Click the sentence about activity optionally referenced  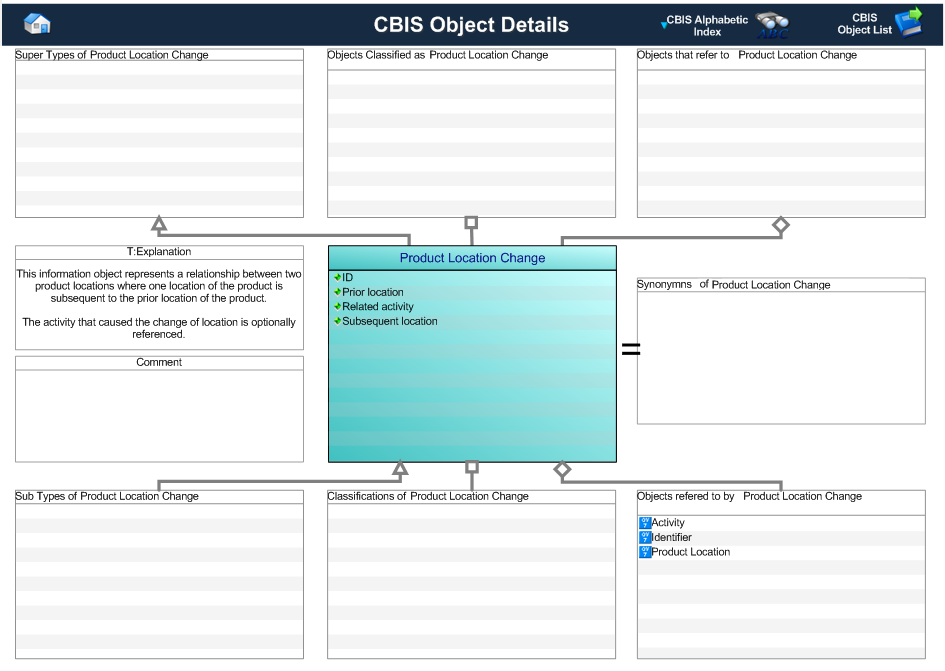[x=159, y=328]
